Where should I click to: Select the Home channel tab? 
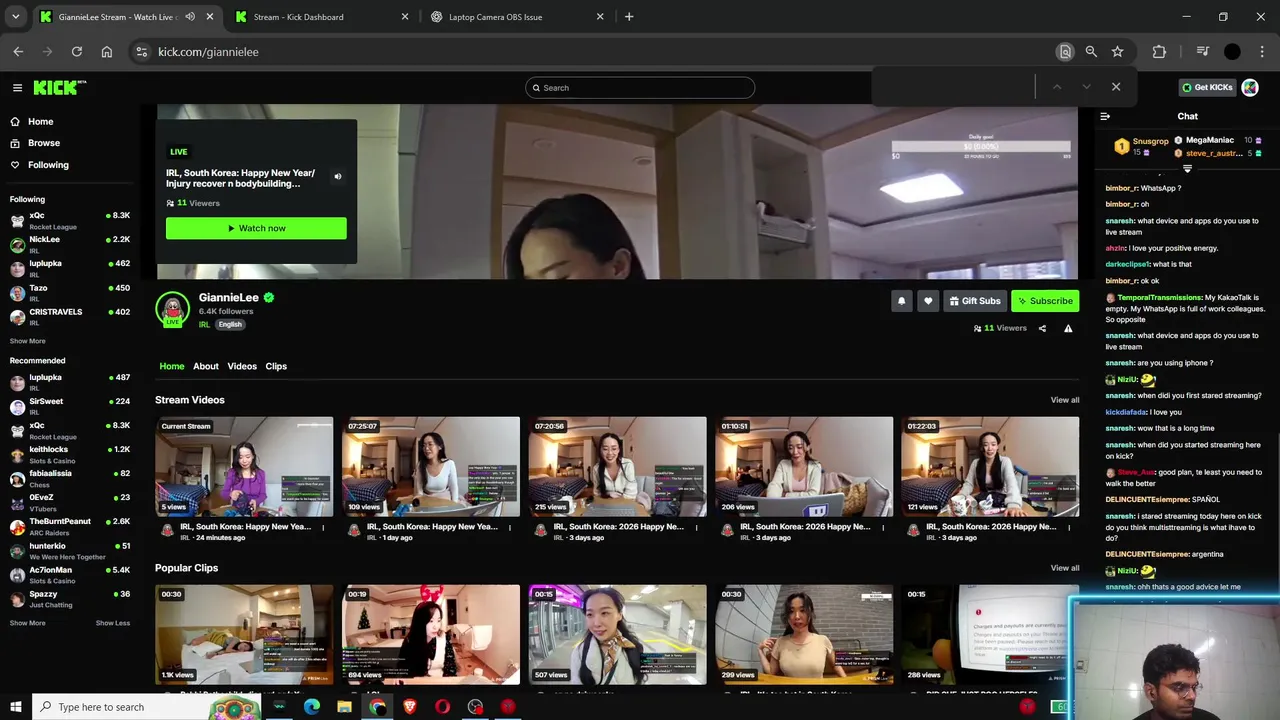click(172, 366)
